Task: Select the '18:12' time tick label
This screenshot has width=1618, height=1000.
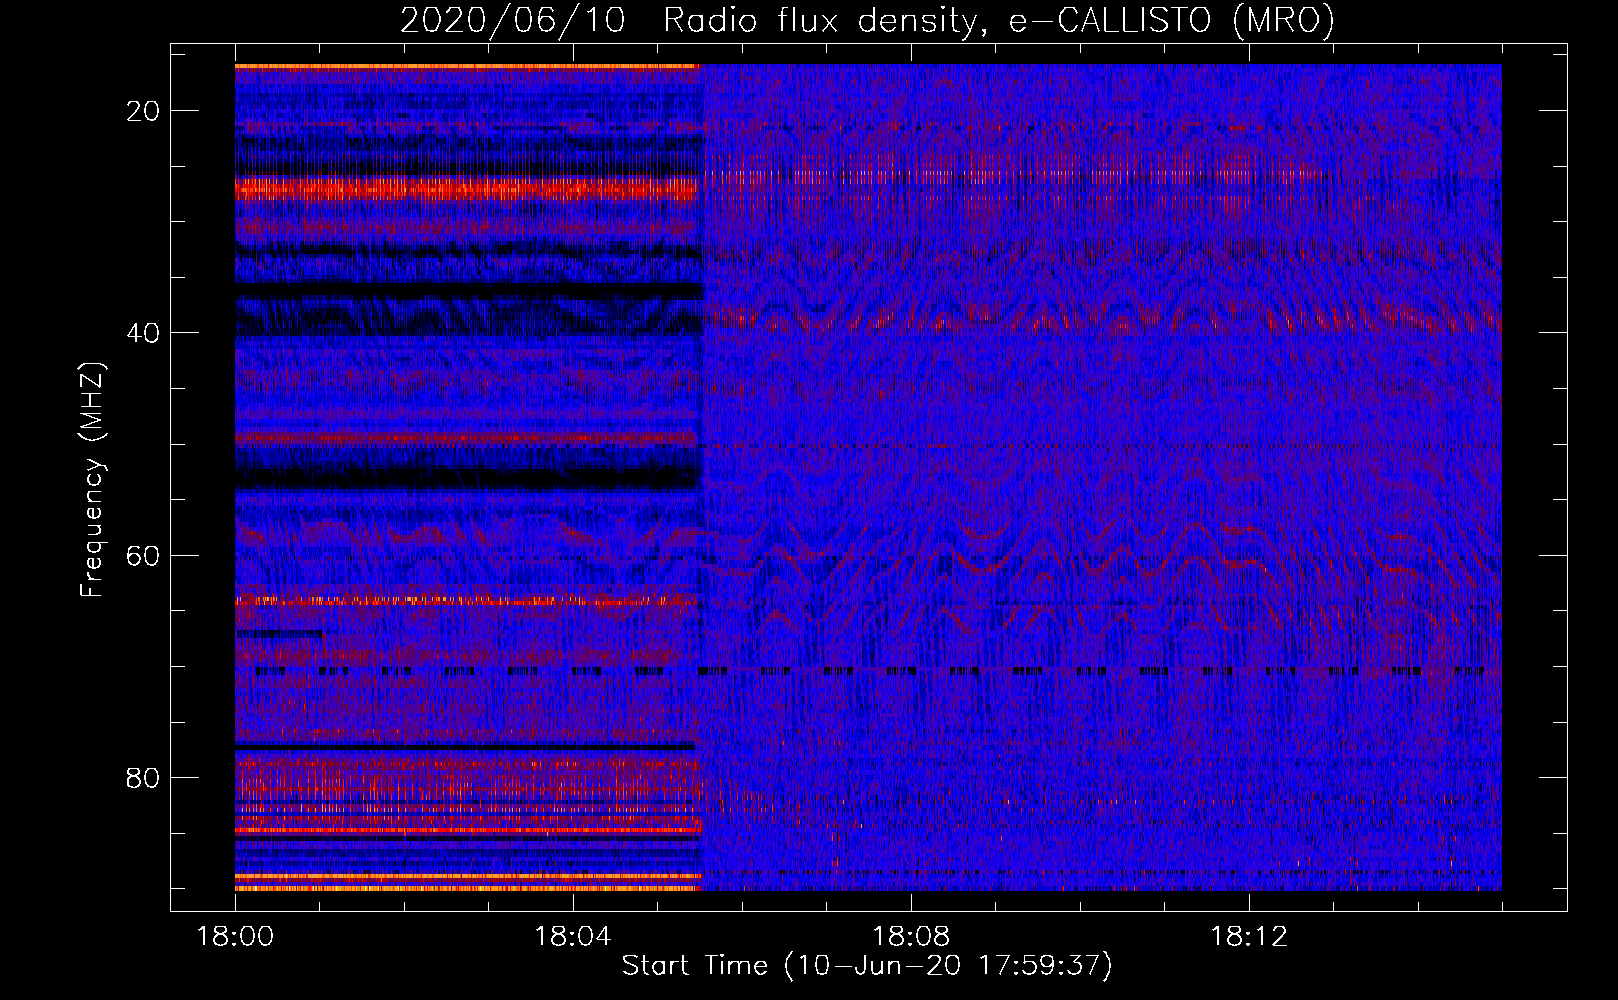Action: (x=1249, y=937)
